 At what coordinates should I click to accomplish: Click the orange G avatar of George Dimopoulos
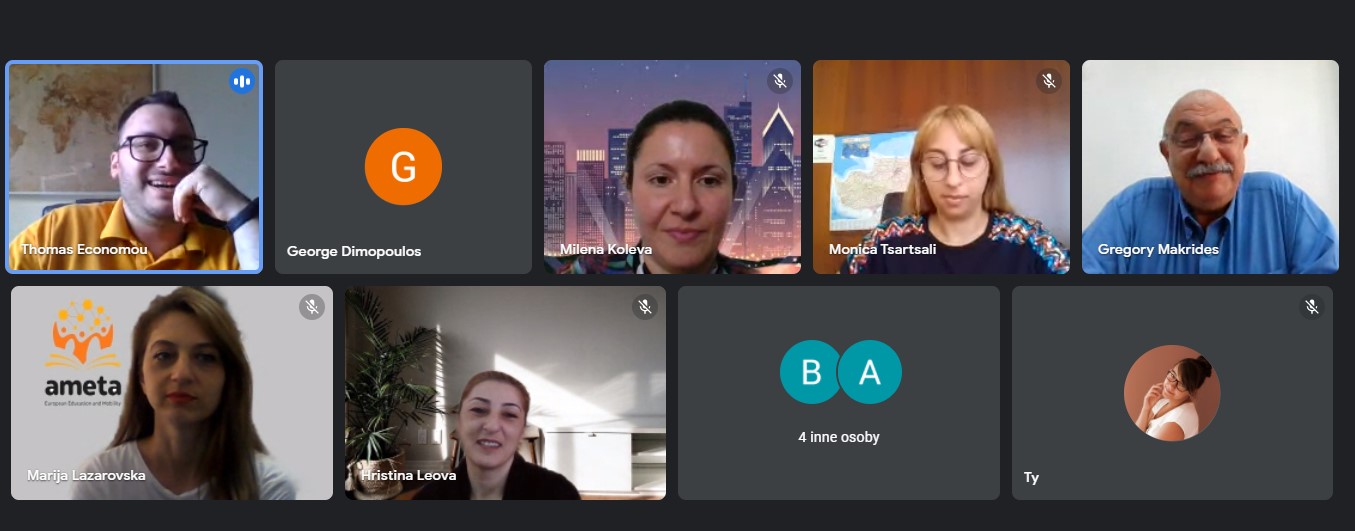tap(403, 167)
